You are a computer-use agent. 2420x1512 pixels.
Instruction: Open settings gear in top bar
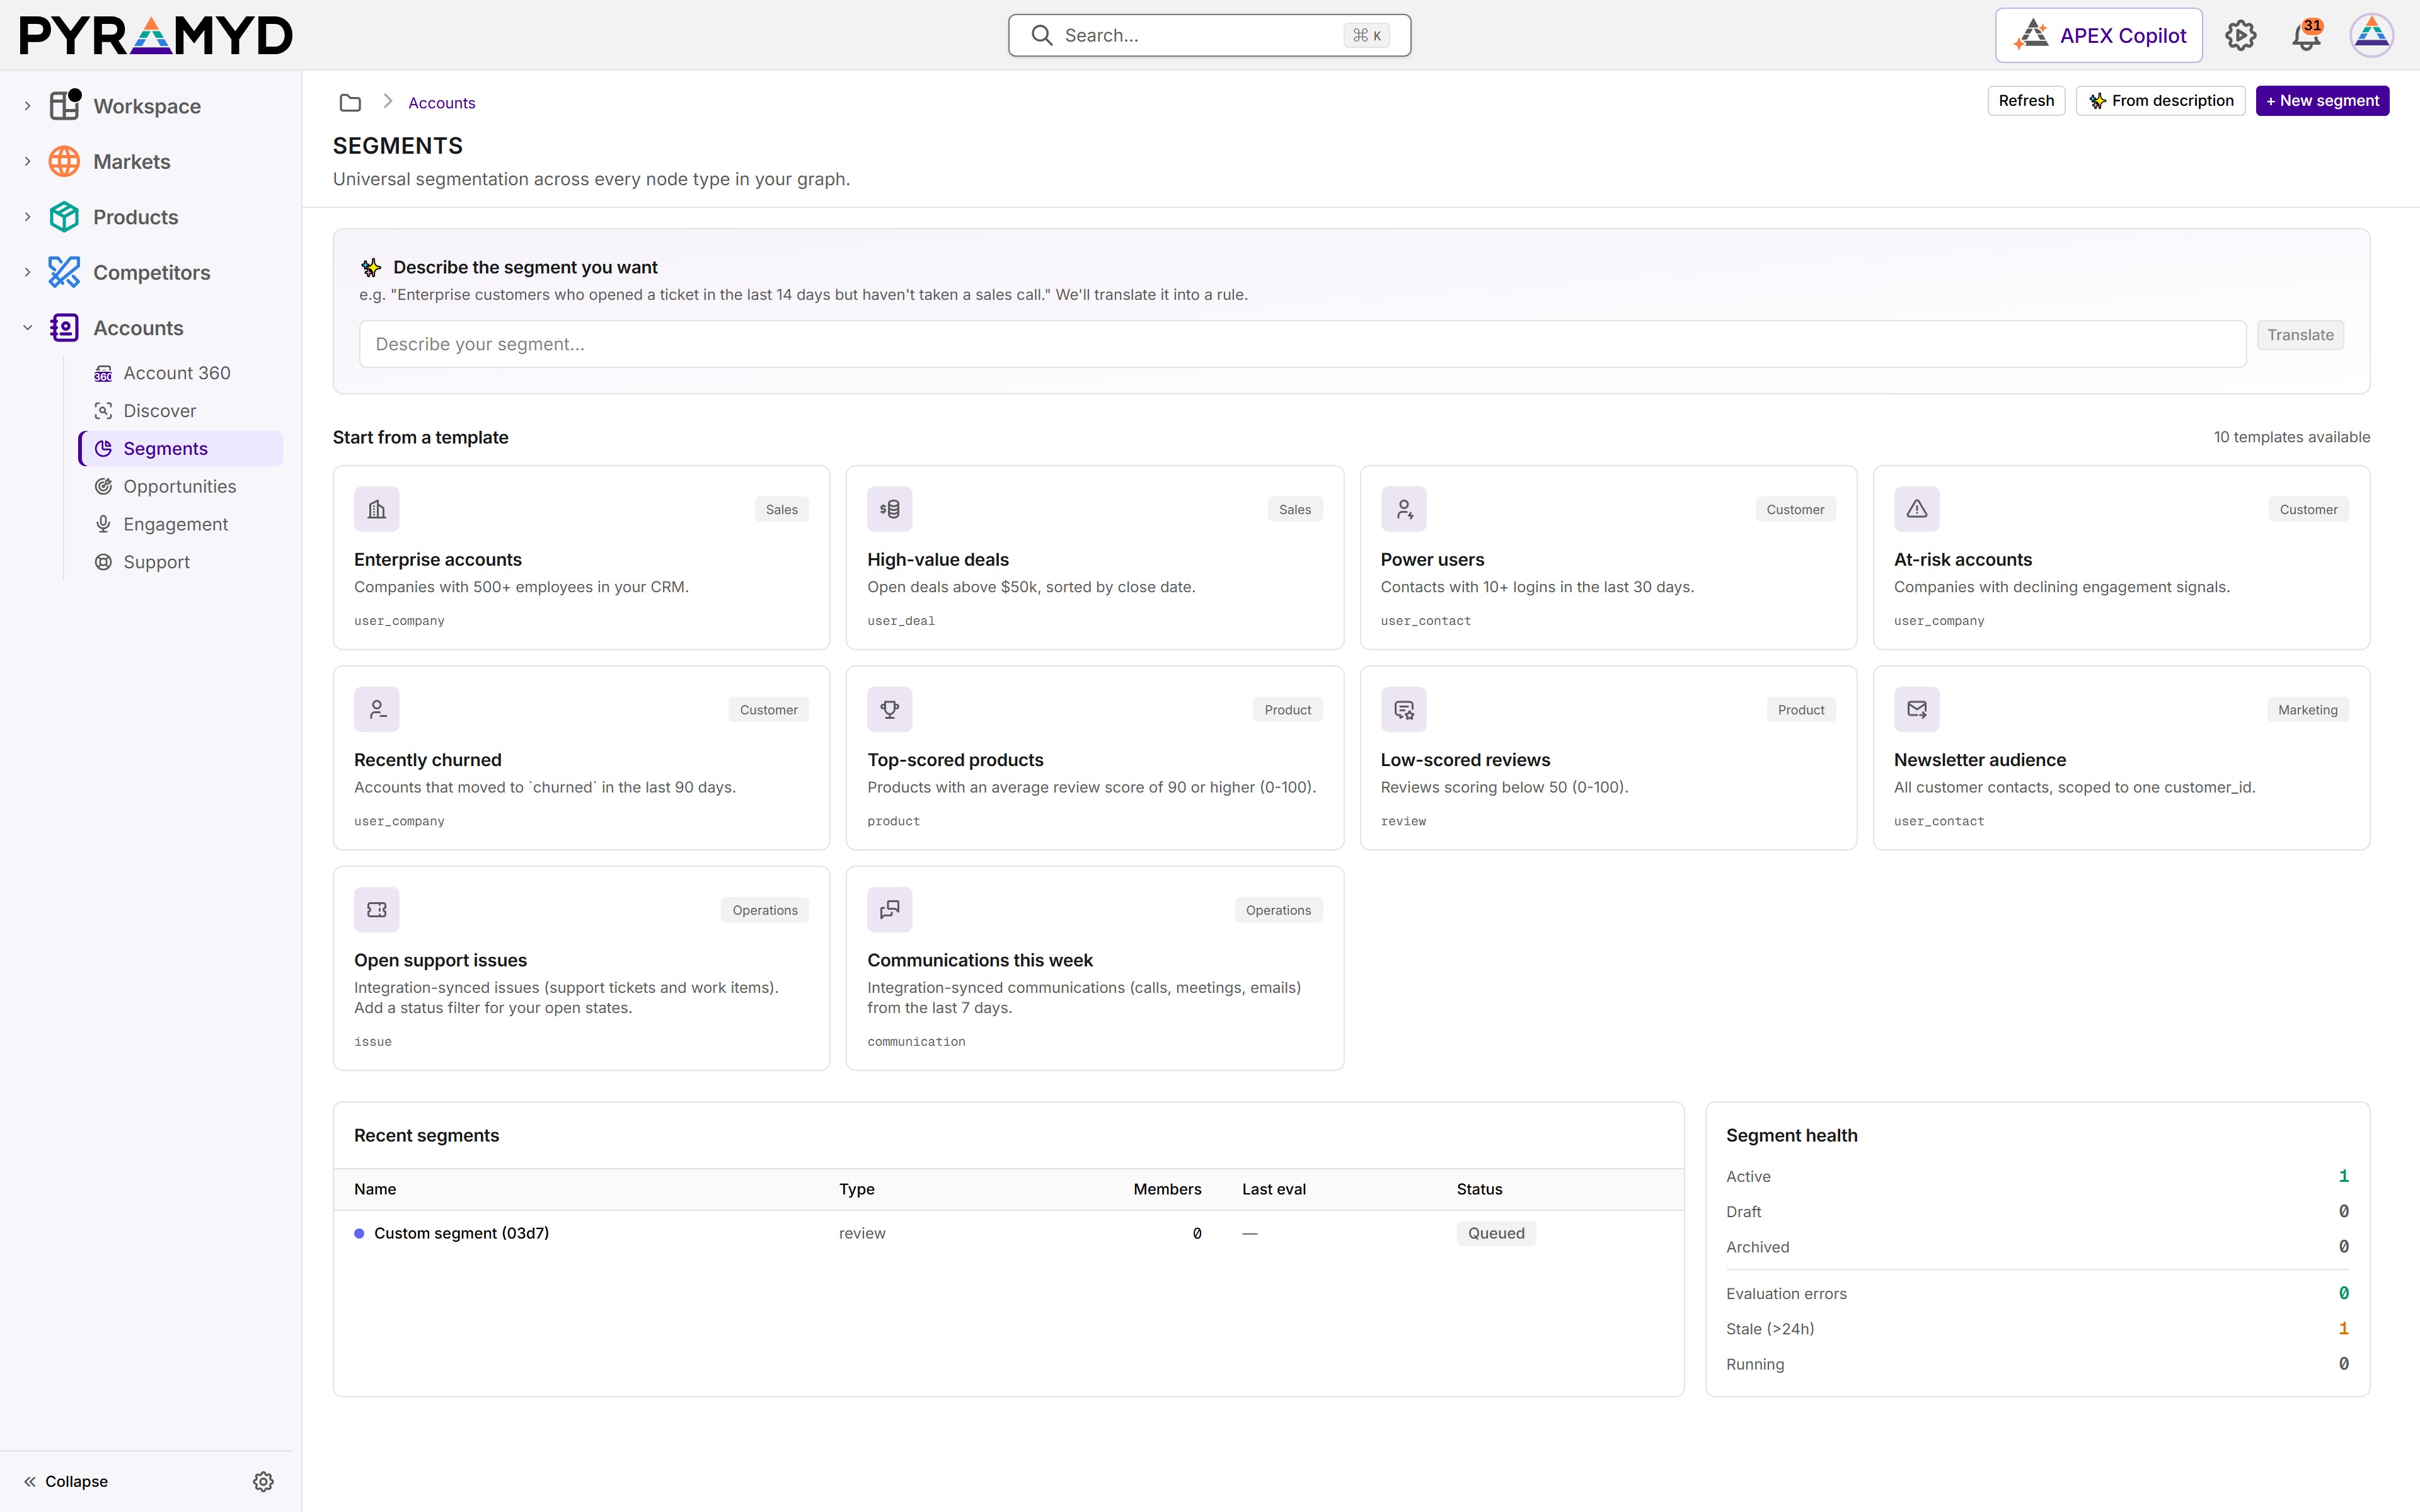[x=2240, y=35]
